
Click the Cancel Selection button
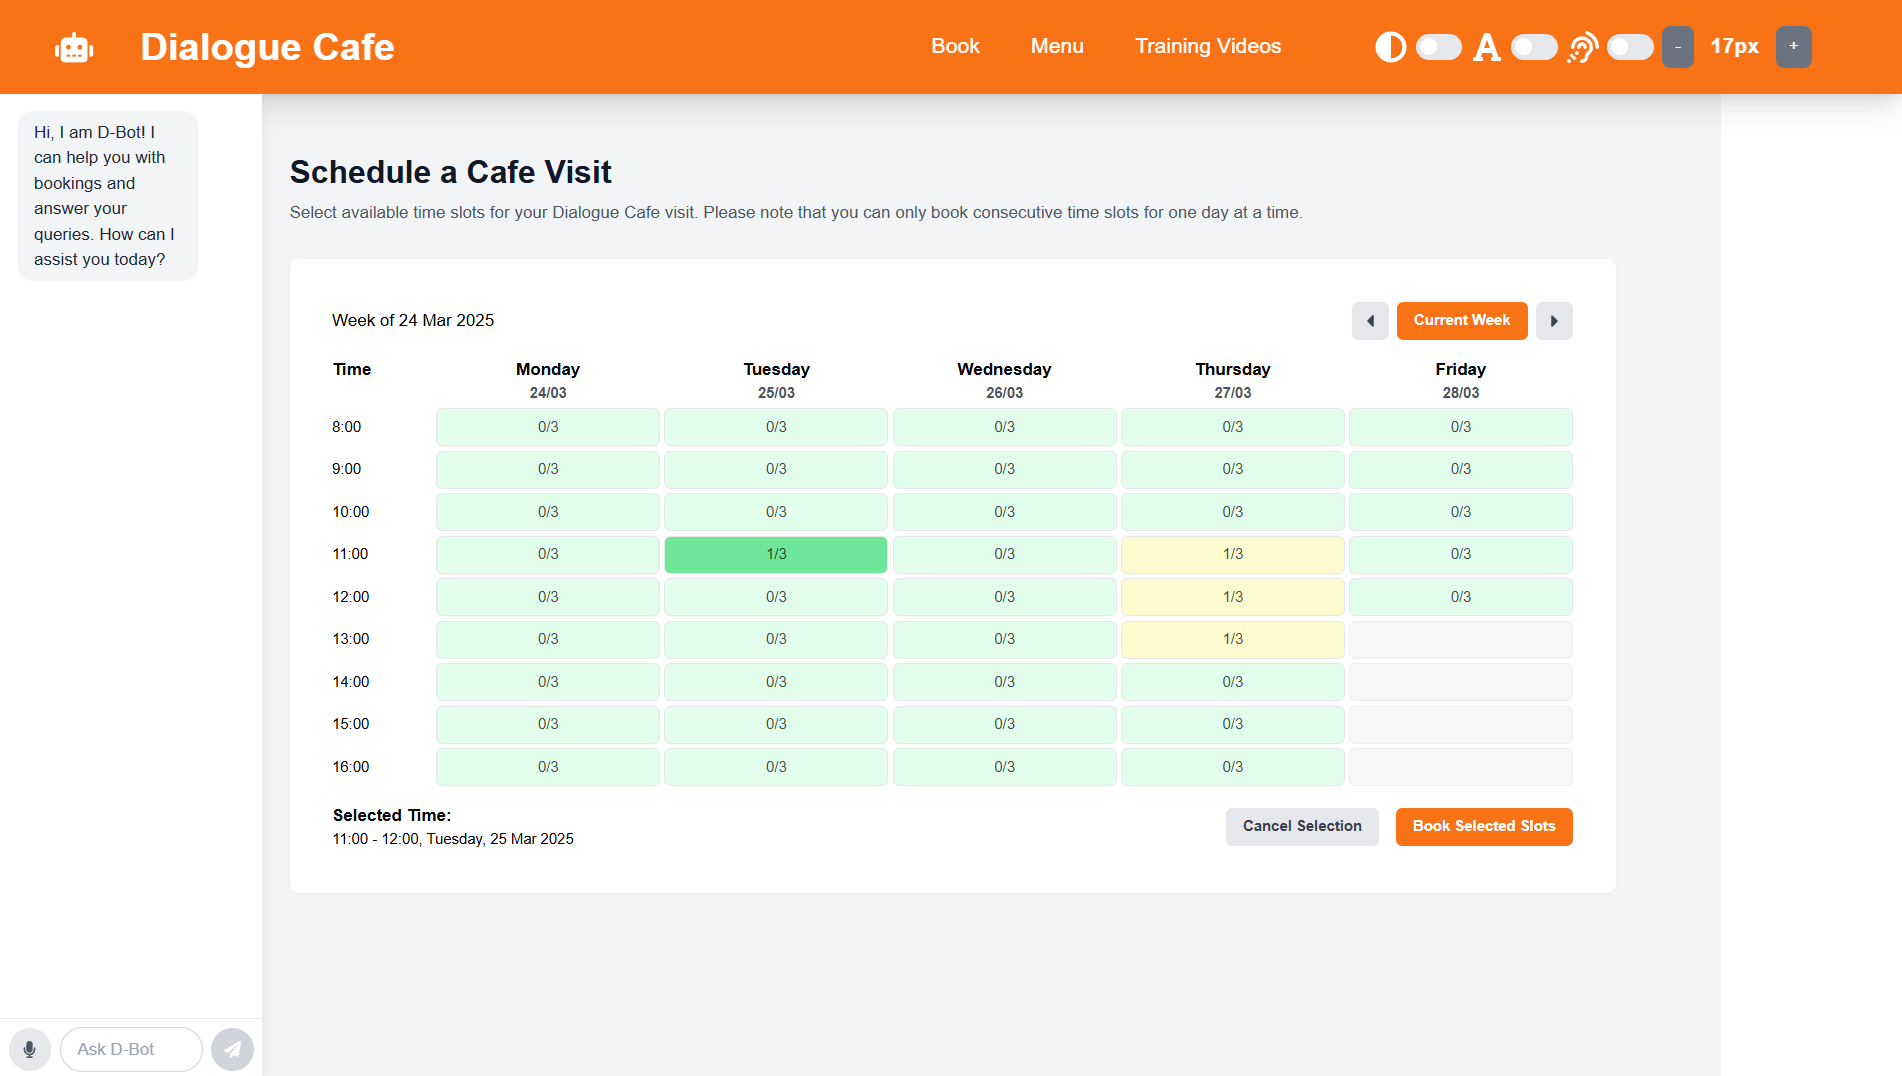click(x=1302, y=826)
